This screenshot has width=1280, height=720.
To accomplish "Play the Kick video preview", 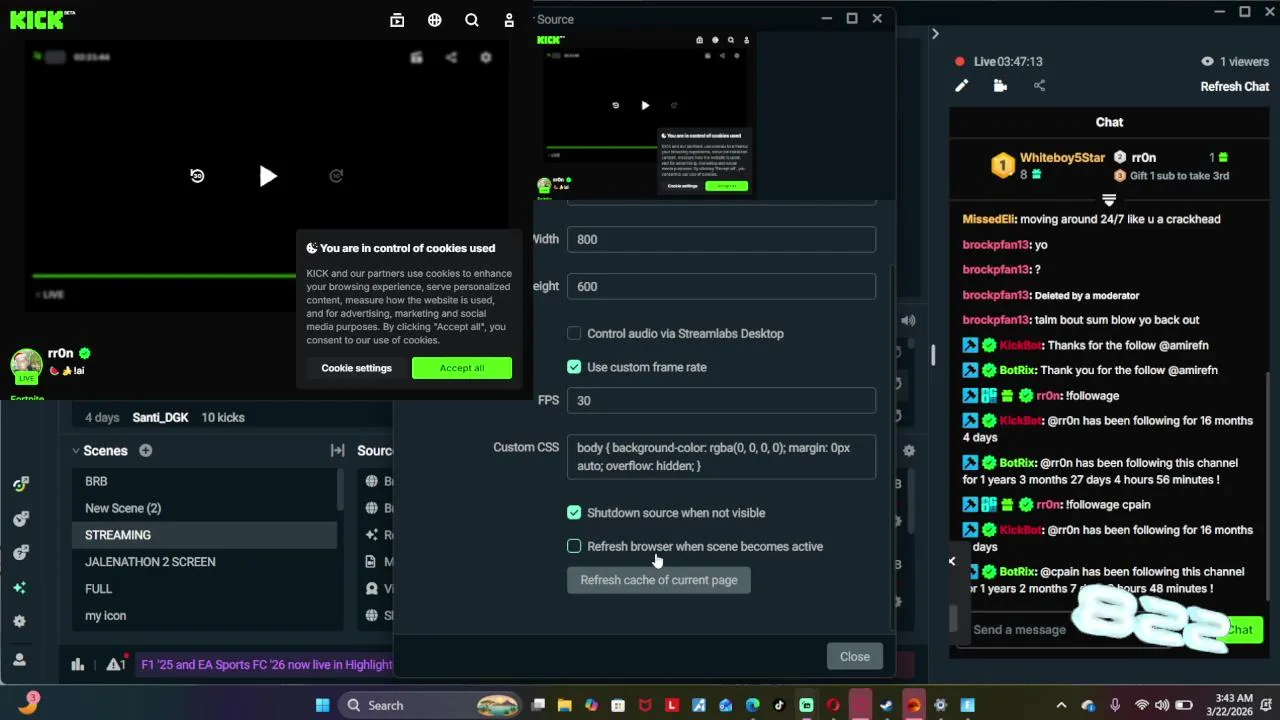I will tap(267, 177).
